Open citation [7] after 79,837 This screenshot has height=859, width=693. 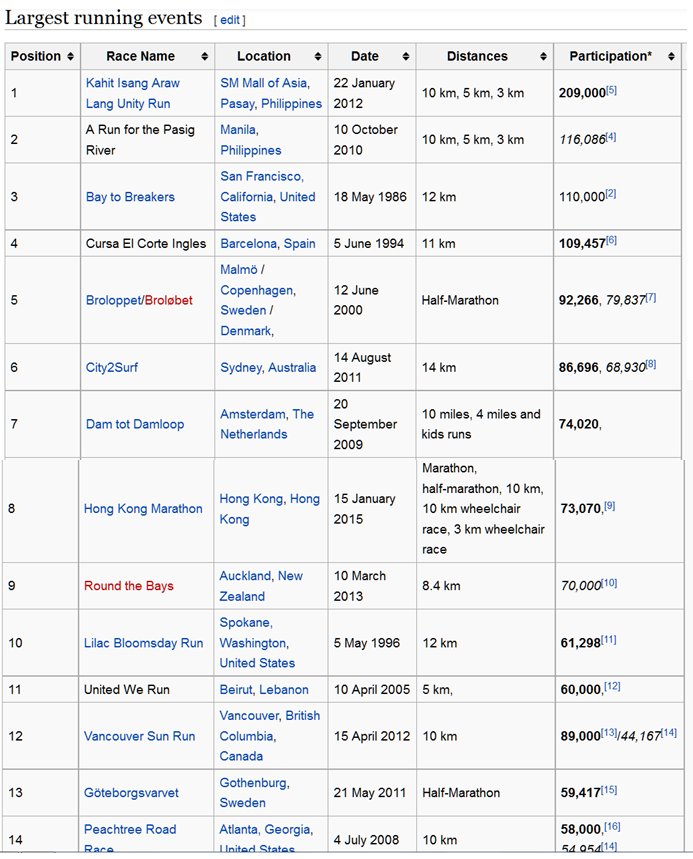click(x=650, y=297)
